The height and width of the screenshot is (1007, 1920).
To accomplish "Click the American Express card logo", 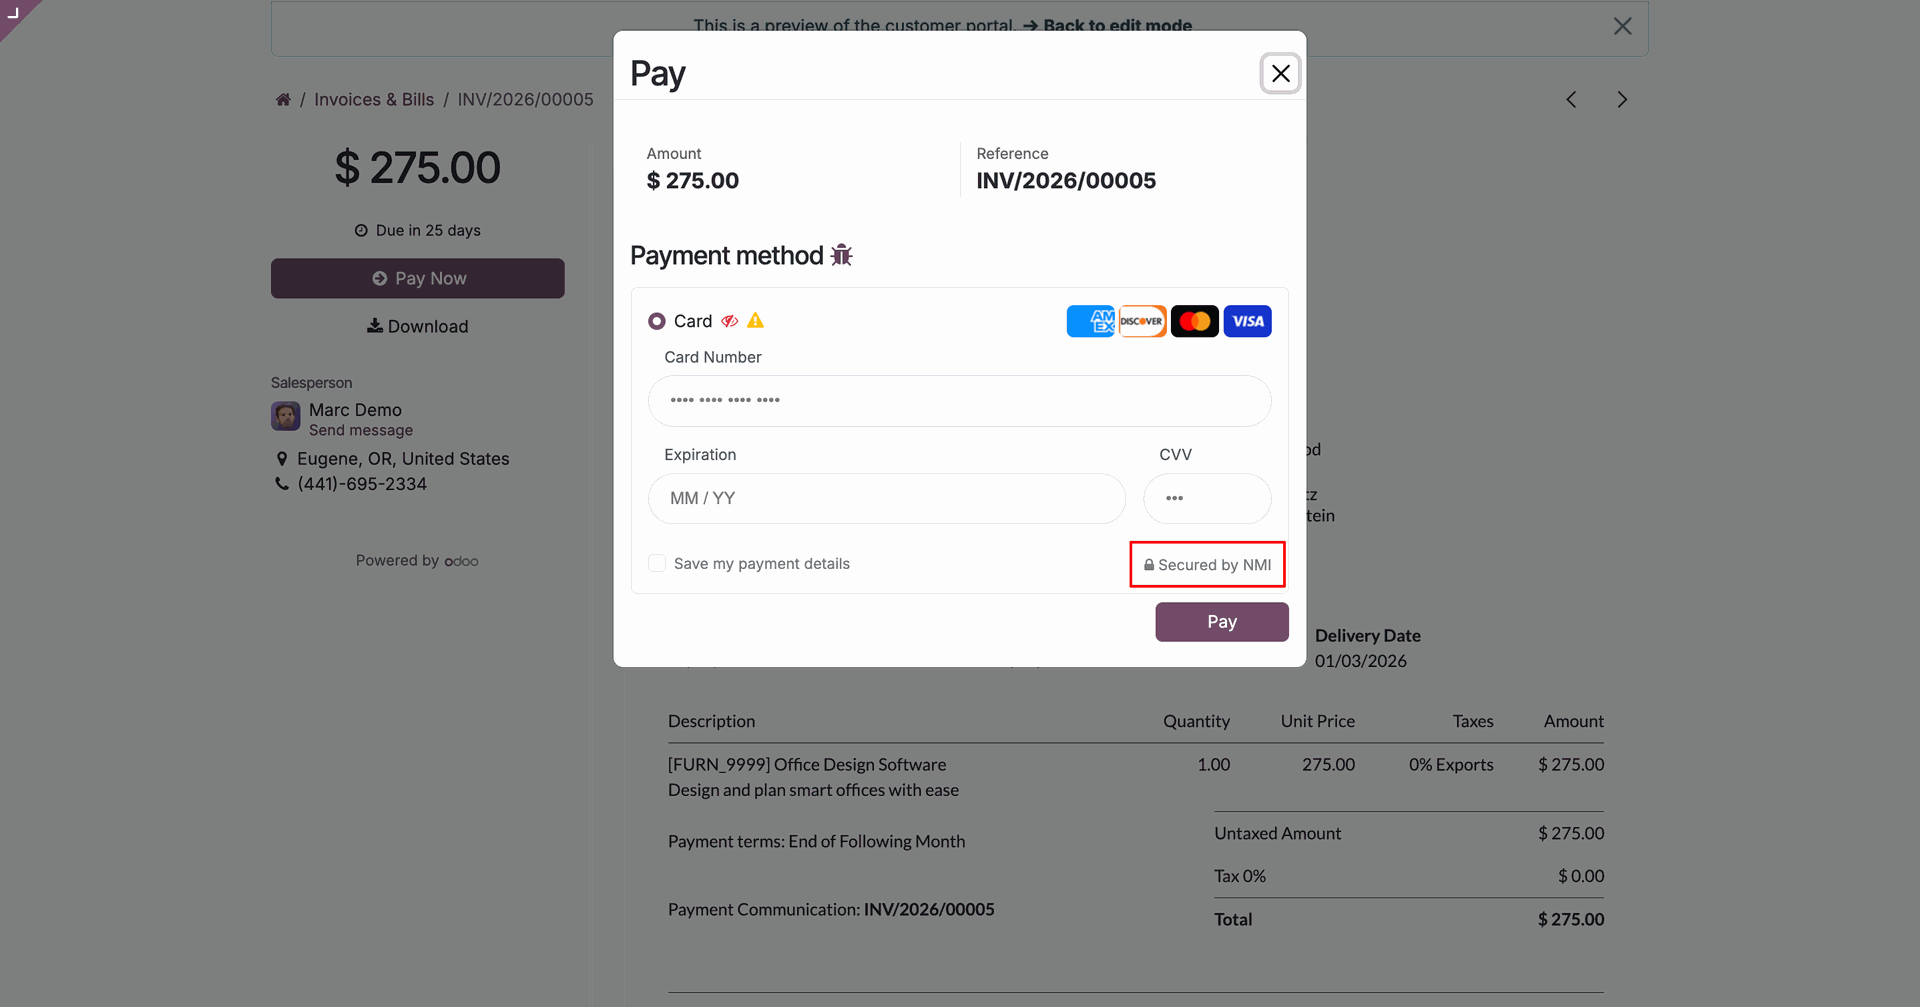I will (x=1090, y=321).
